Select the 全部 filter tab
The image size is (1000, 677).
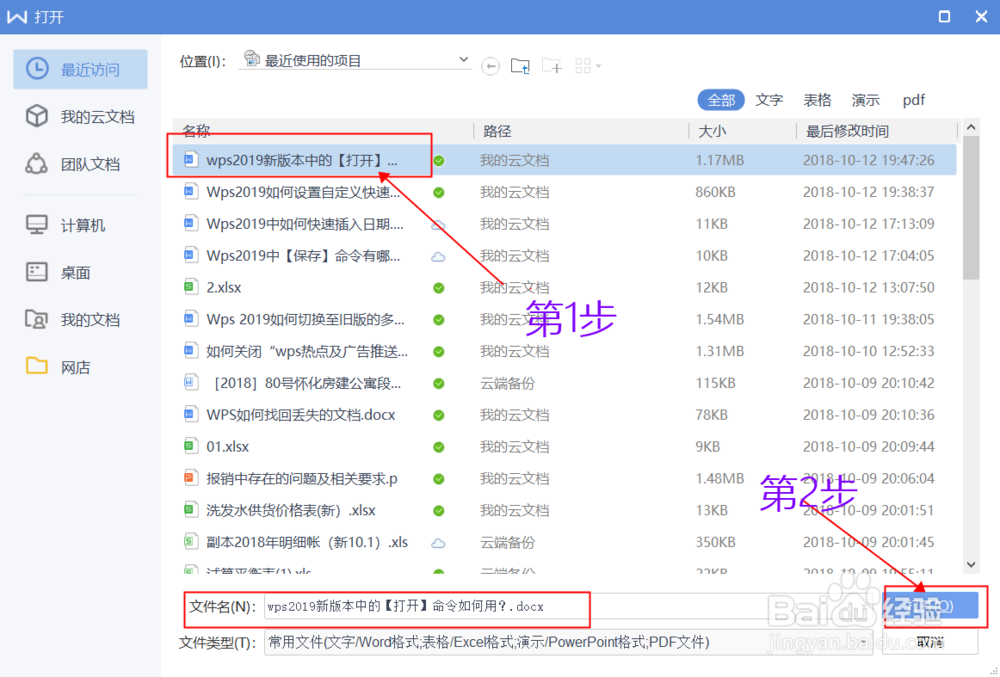[x=721, y=100]
